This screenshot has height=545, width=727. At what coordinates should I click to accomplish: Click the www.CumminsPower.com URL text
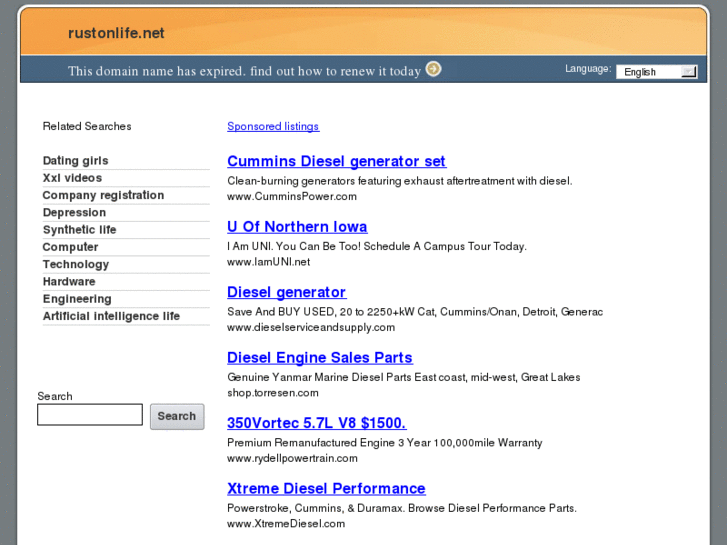[292, 196]
